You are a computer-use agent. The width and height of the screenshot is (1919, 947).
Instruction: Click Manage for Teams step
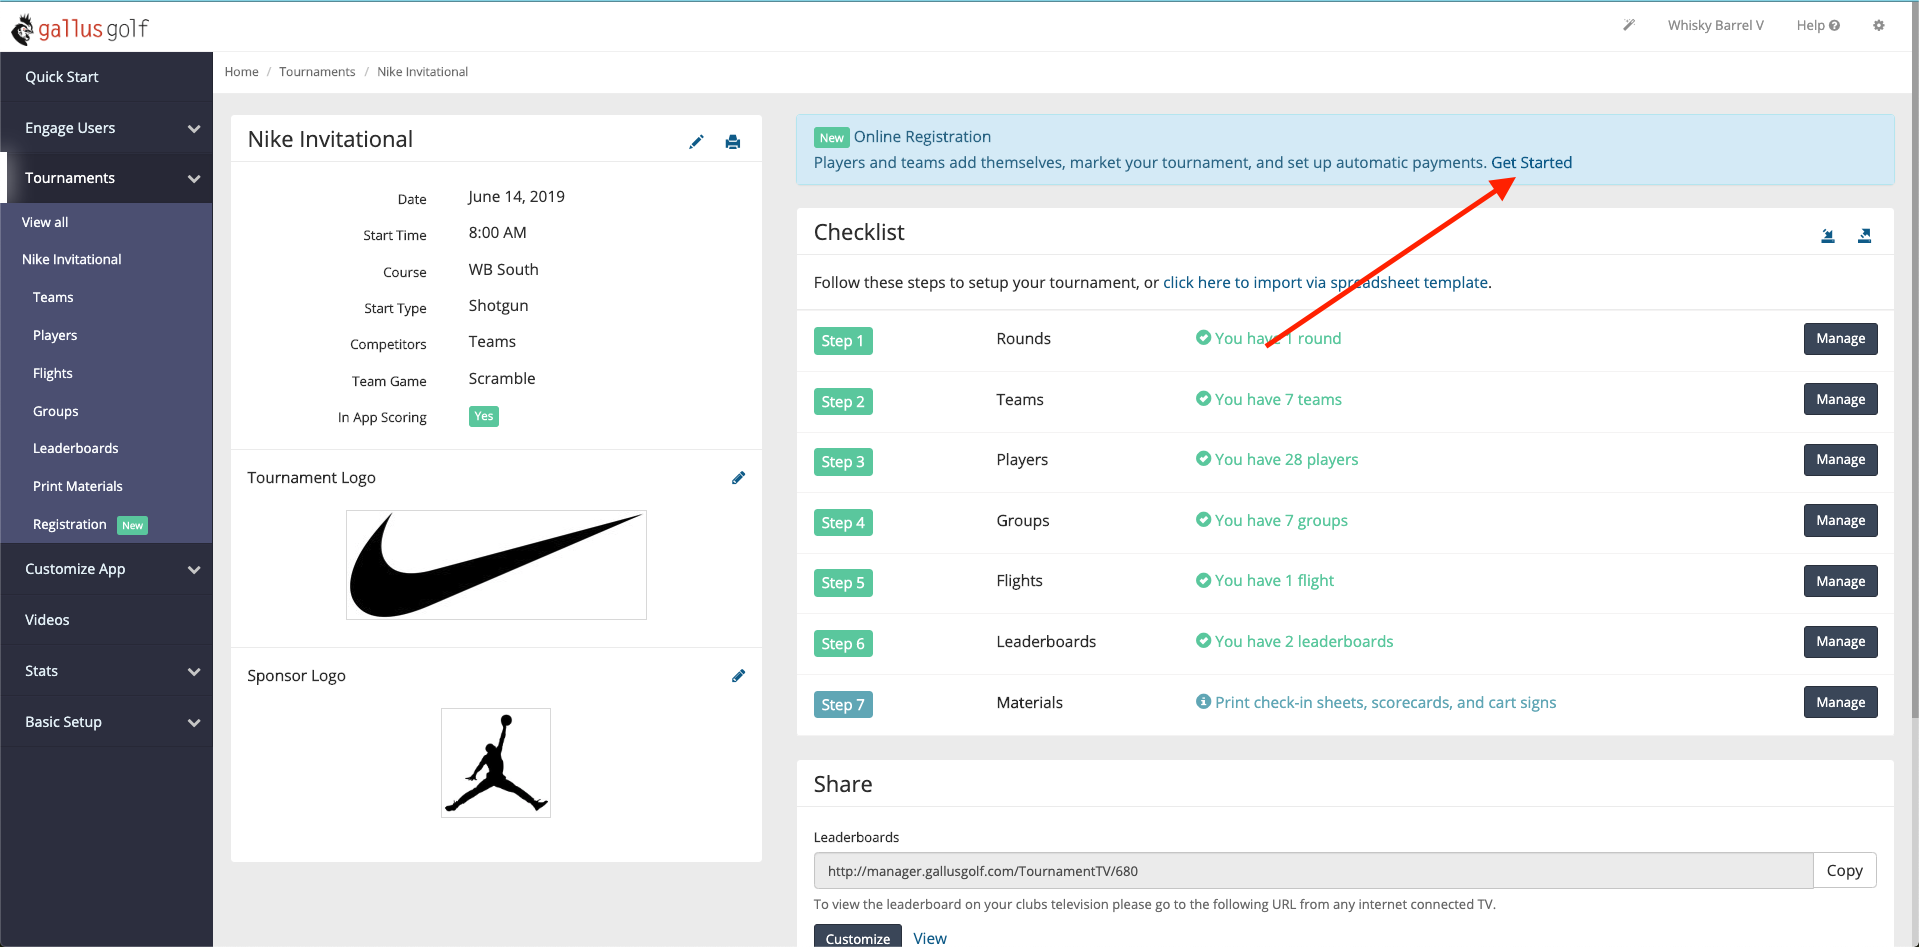pyautogui.click(x=1840, y=399)
